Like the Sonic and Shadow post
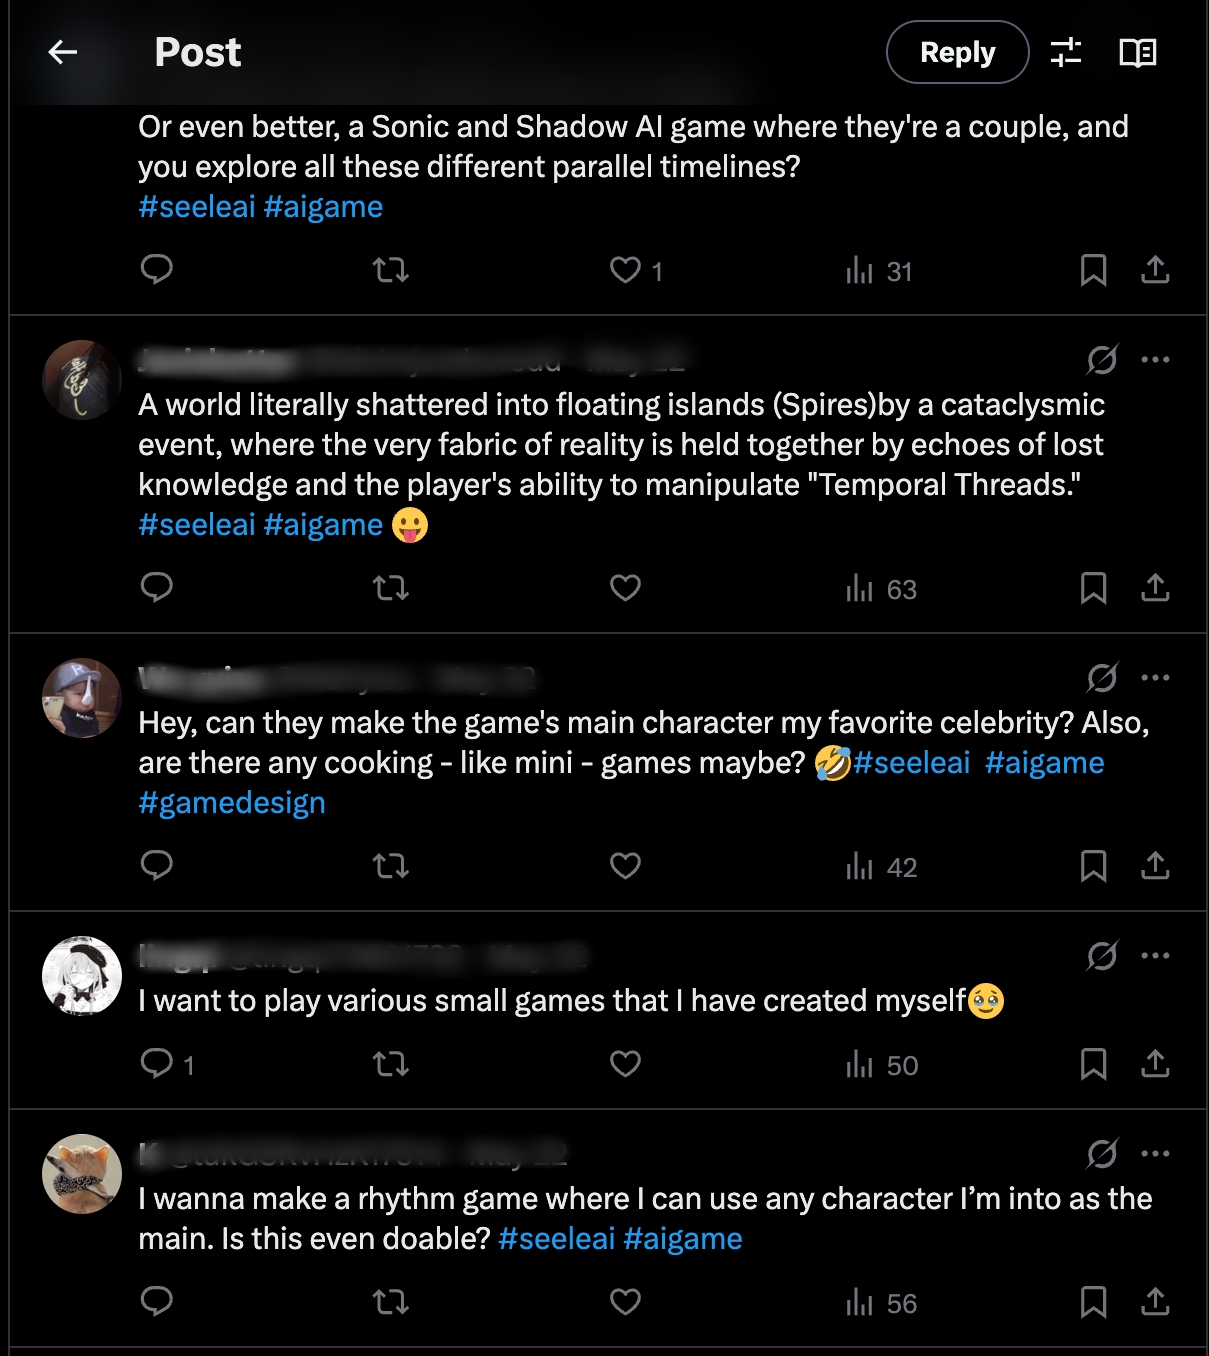This screenshot has height=1356, width=1209. click(x=626, y=270)
